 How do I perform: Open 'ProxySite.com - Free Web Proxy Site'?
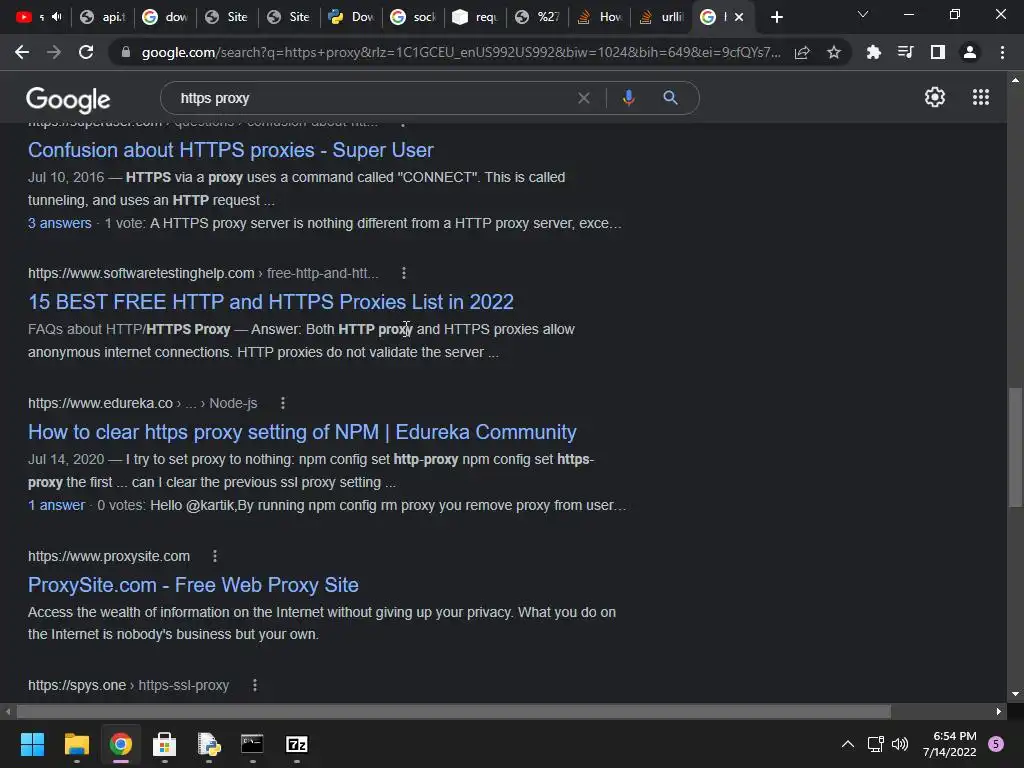coord(193,584)
